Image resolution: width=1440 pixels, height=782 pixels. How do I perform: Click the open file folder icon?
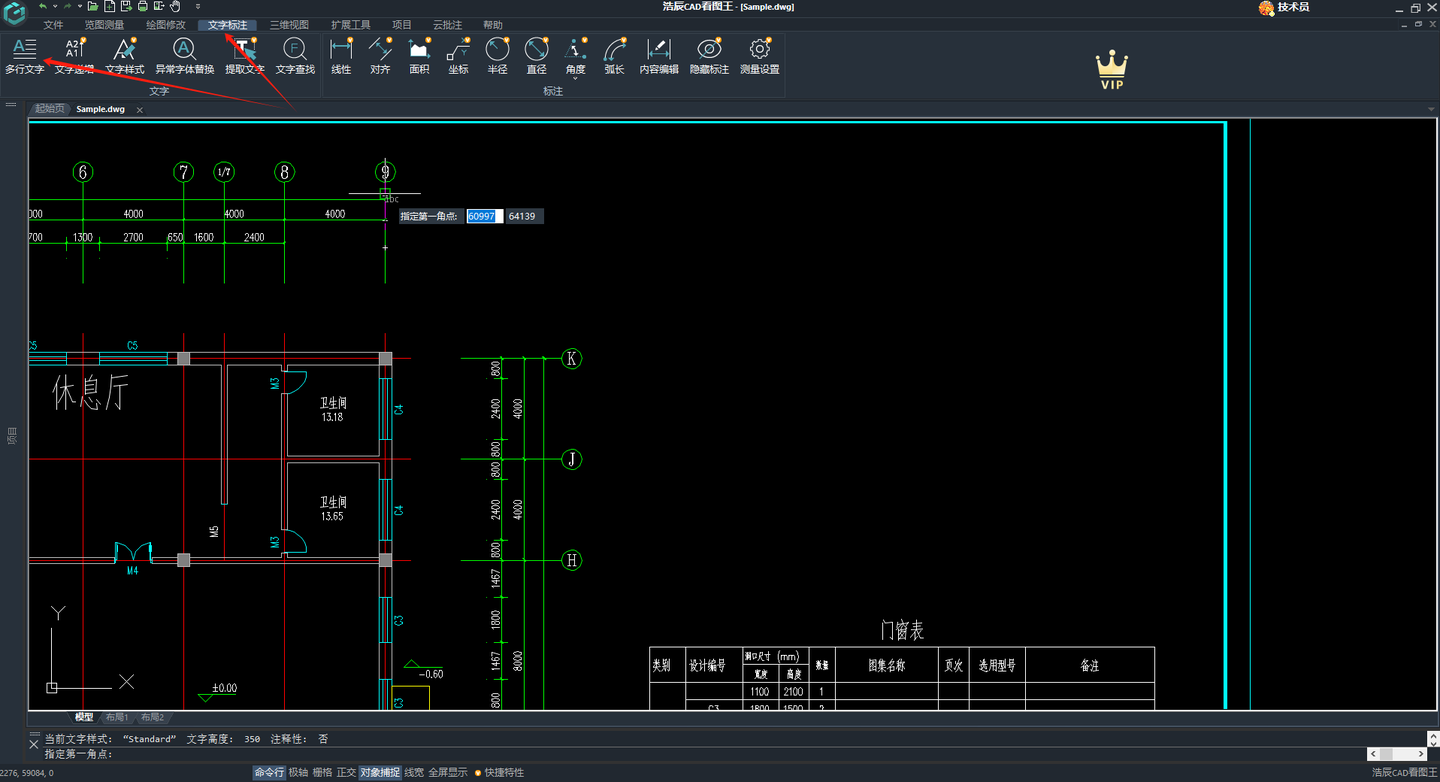93,6
